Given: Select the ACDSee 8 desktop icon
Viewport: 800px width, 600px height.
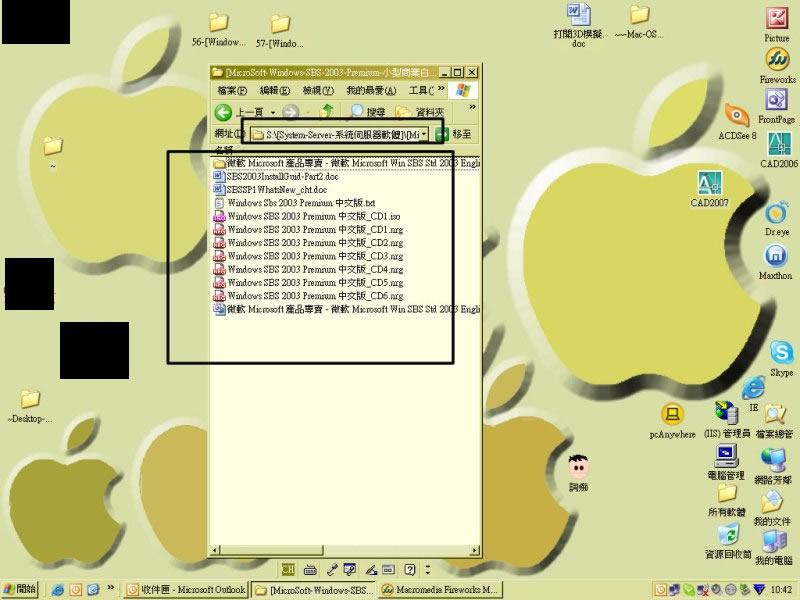Looking at the screenshot, I should point(737,121).
